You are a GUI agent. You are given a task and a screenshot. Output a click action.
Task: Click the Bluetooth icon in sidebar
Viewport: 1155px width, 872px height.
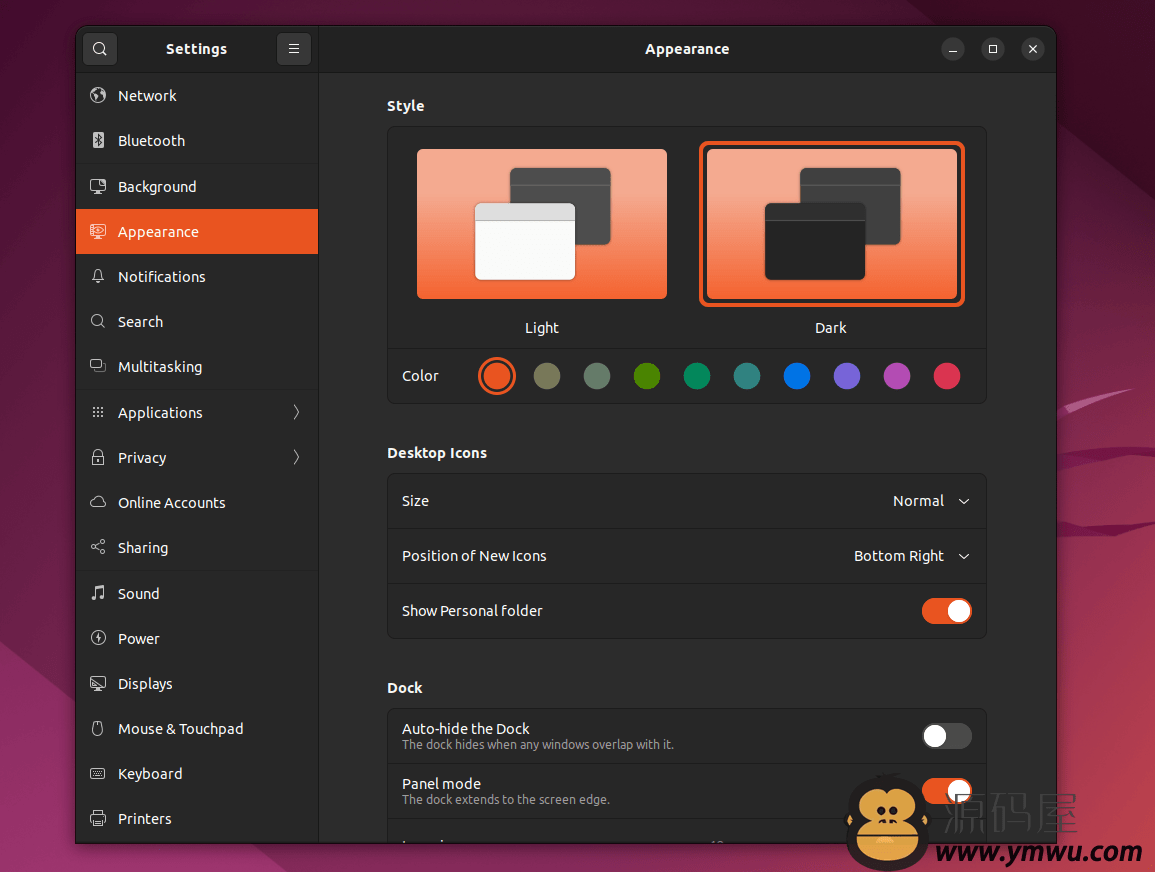tap(98, 140)
